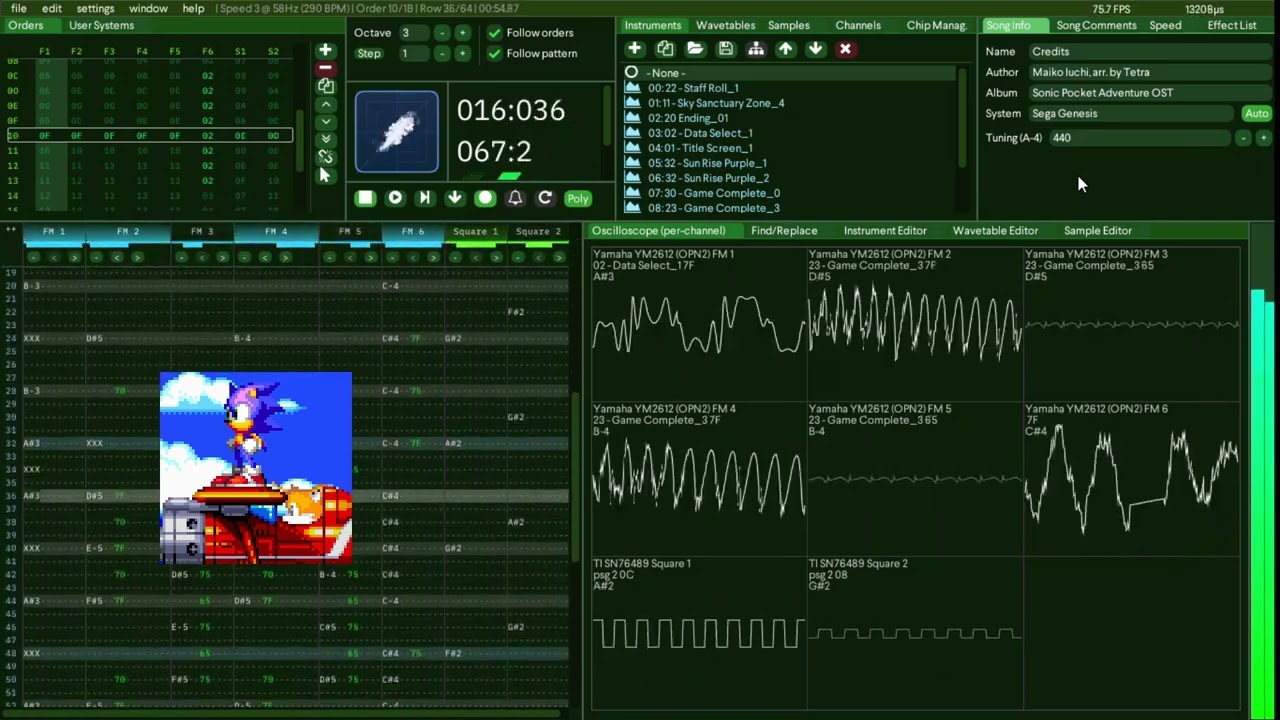
Task: Narrow the FM 2 channel with < button
Action: tap(116, 257)
